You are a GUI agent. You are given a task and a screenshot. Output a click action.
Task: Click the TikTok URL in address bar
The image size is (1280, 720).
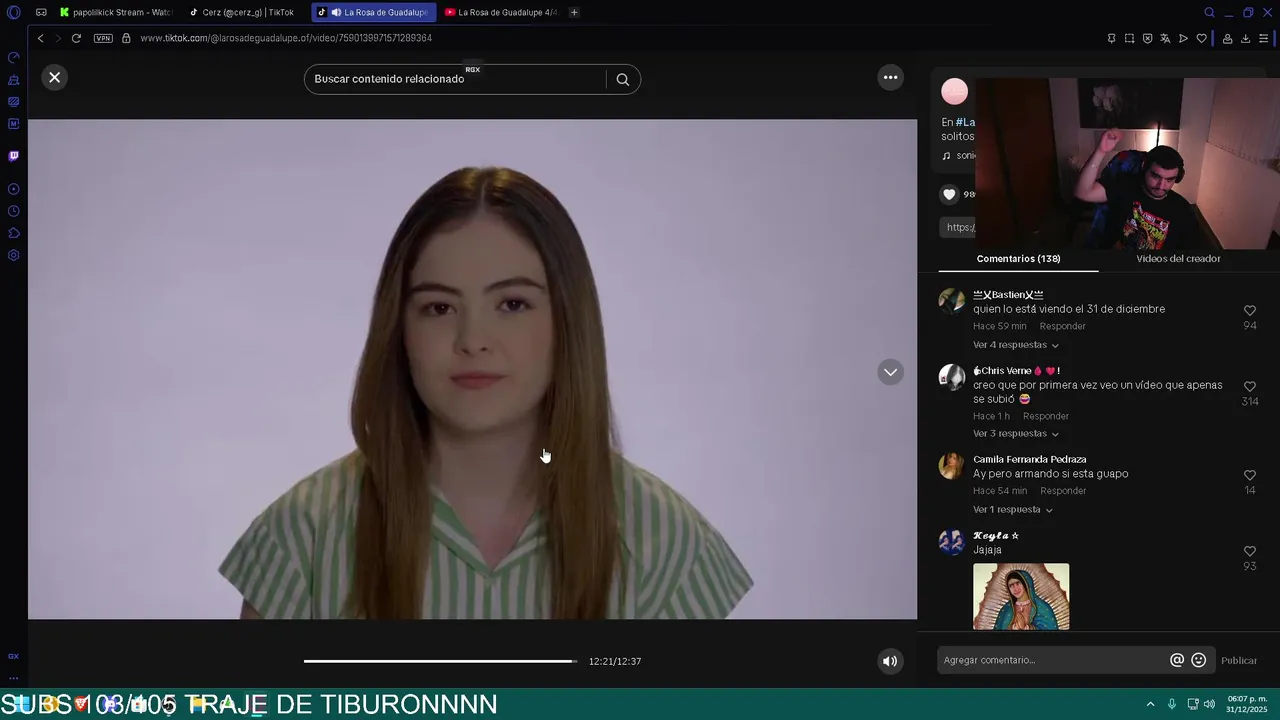click(x=286, y=38)
